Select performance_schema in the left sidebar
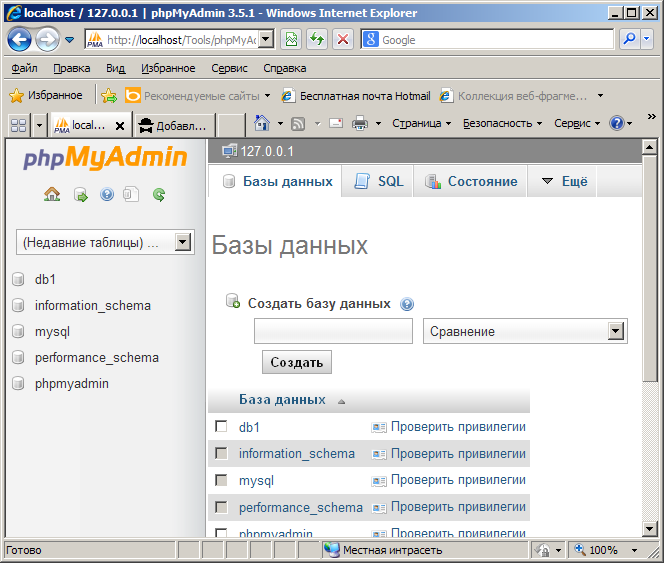 (x=97, y=358)
